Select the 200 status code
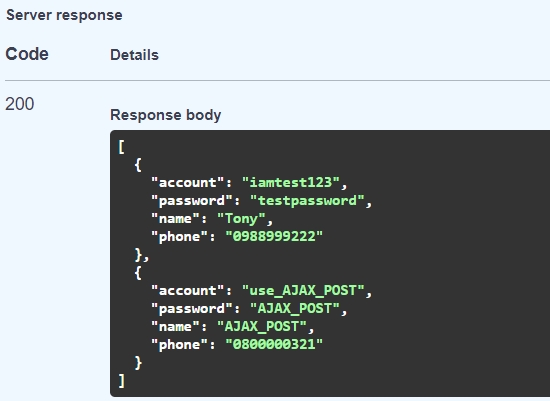The width and height of the screenshot is (550, 401). tap(20, 104)
